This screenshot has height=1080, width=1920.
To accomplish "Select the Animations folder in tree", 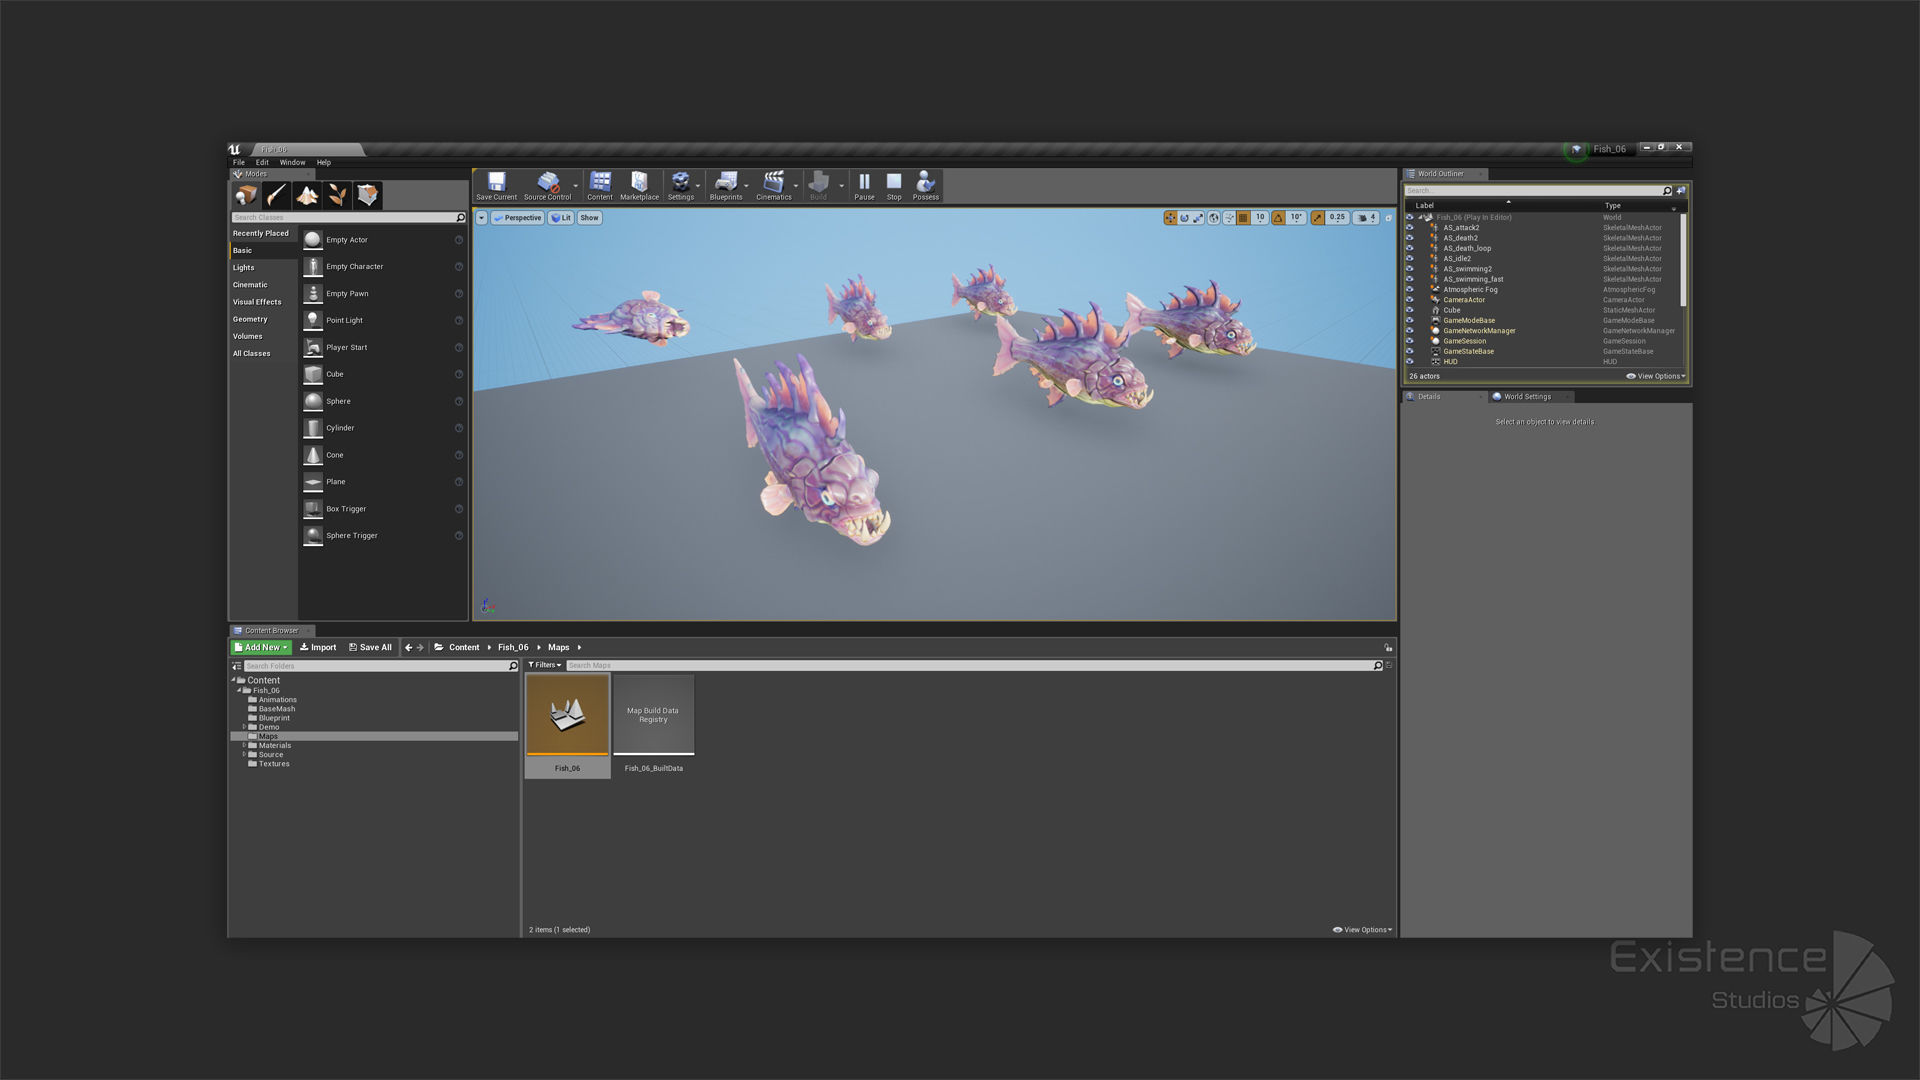I will [277, 700].
